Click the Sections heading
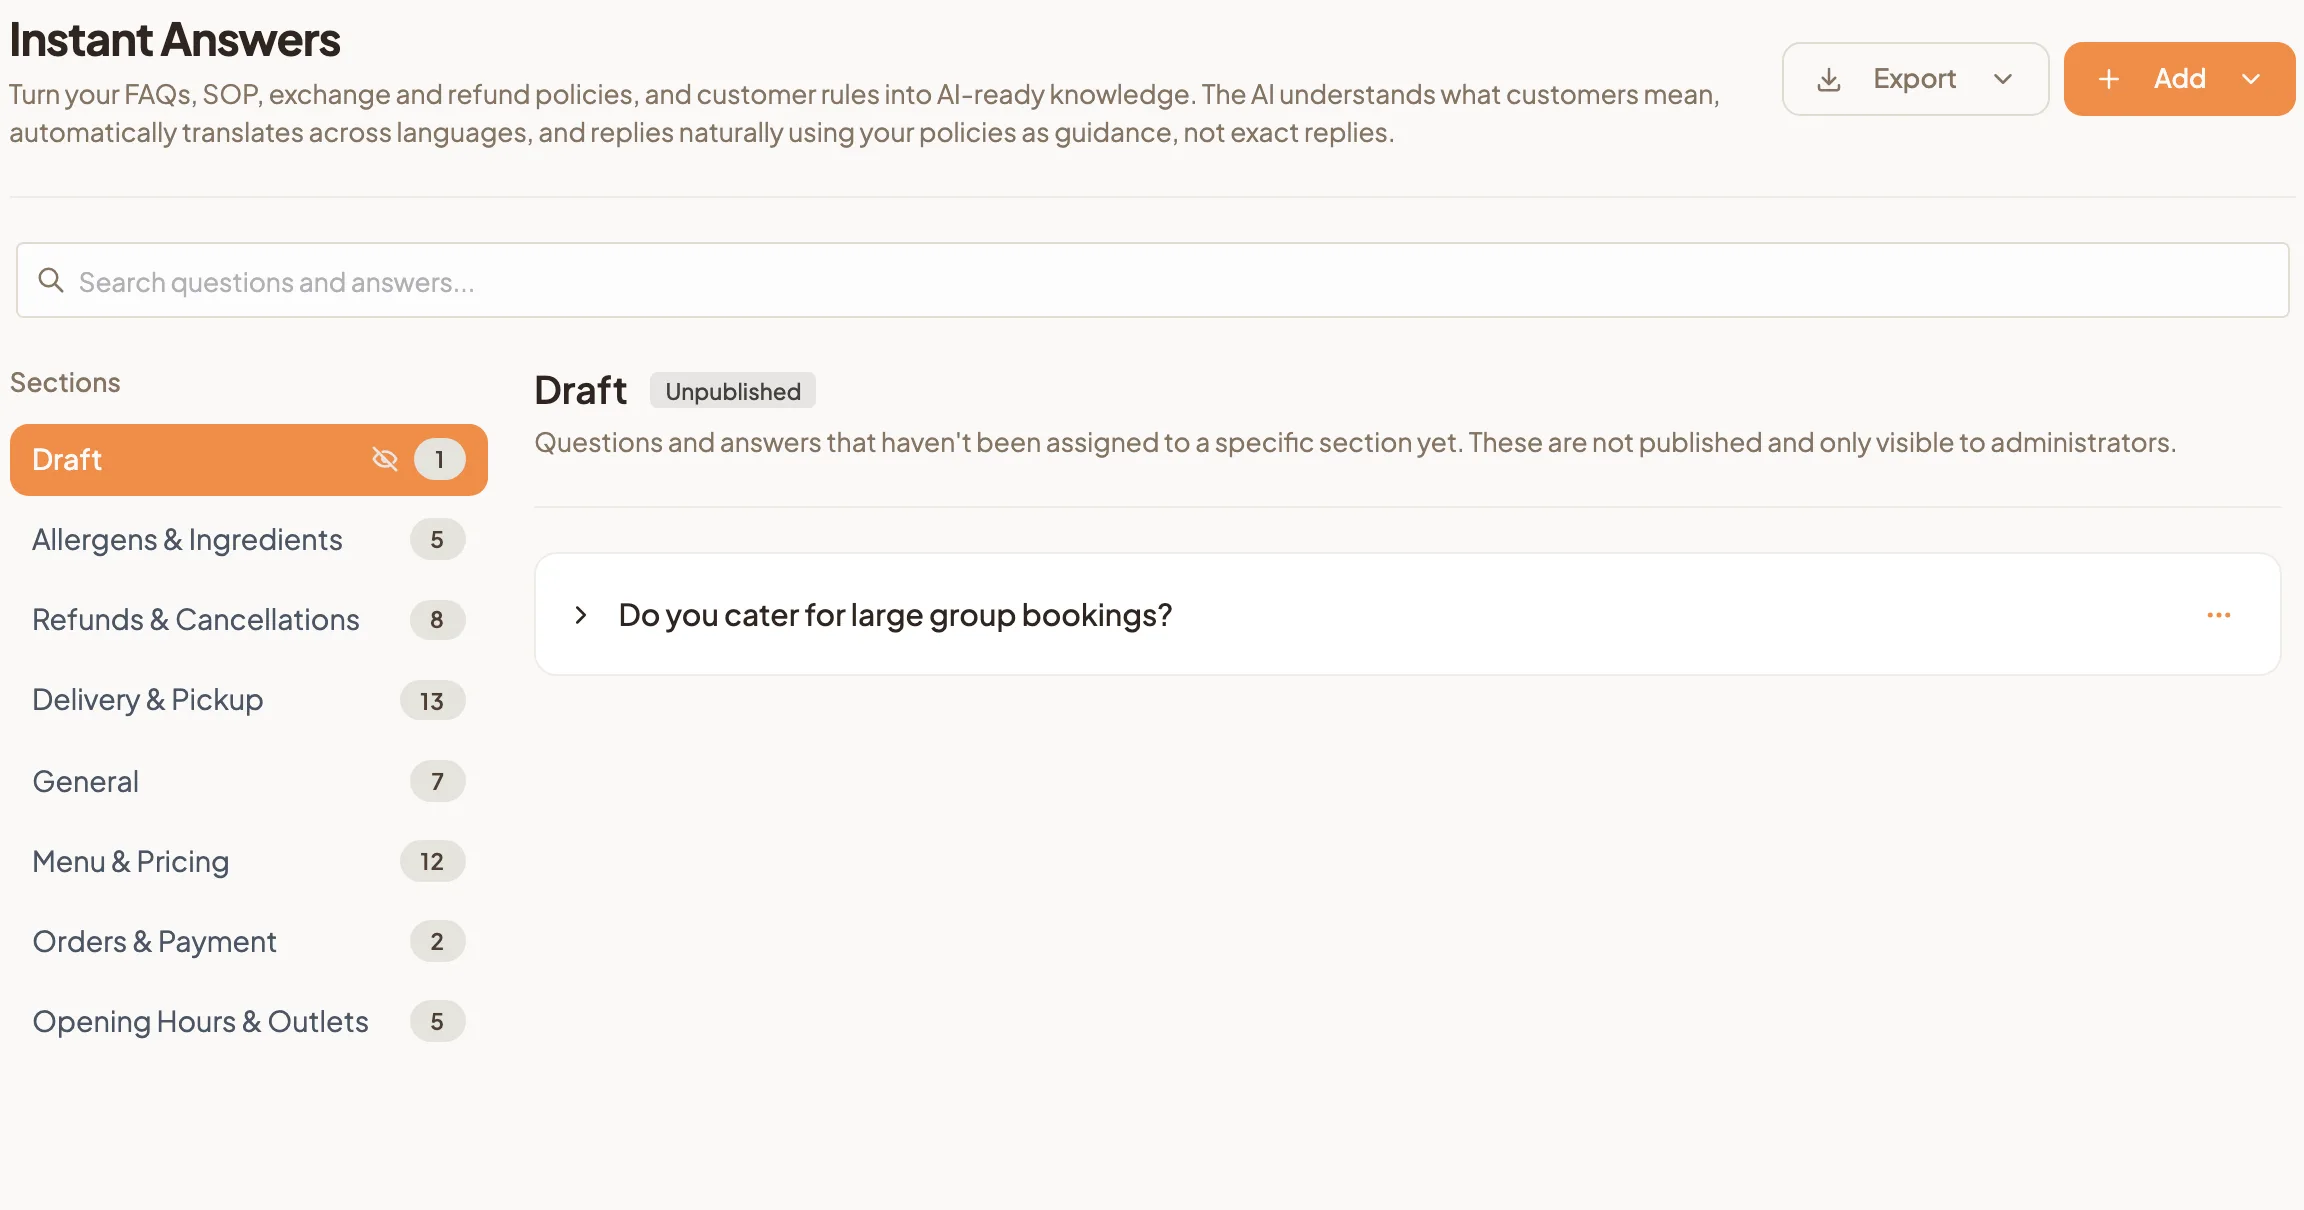This screenshot has width=2304, height=1210. 65,382
